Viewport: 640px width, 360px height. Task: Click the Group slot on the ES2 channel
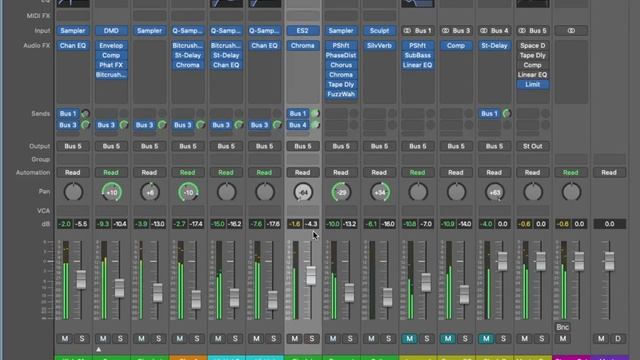click(302, 159)
